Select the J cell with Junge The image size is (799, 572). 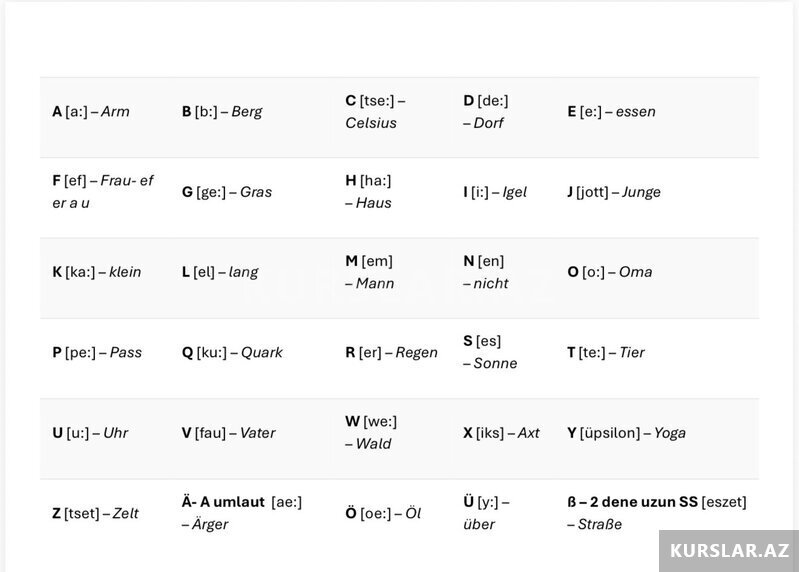pos(614,192)
